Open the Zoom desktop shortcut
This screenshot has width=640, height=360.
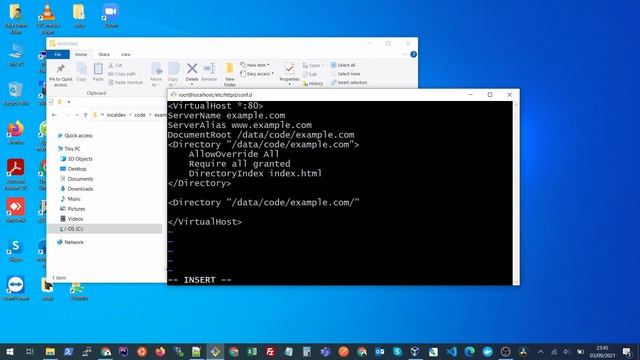(111, 16)
